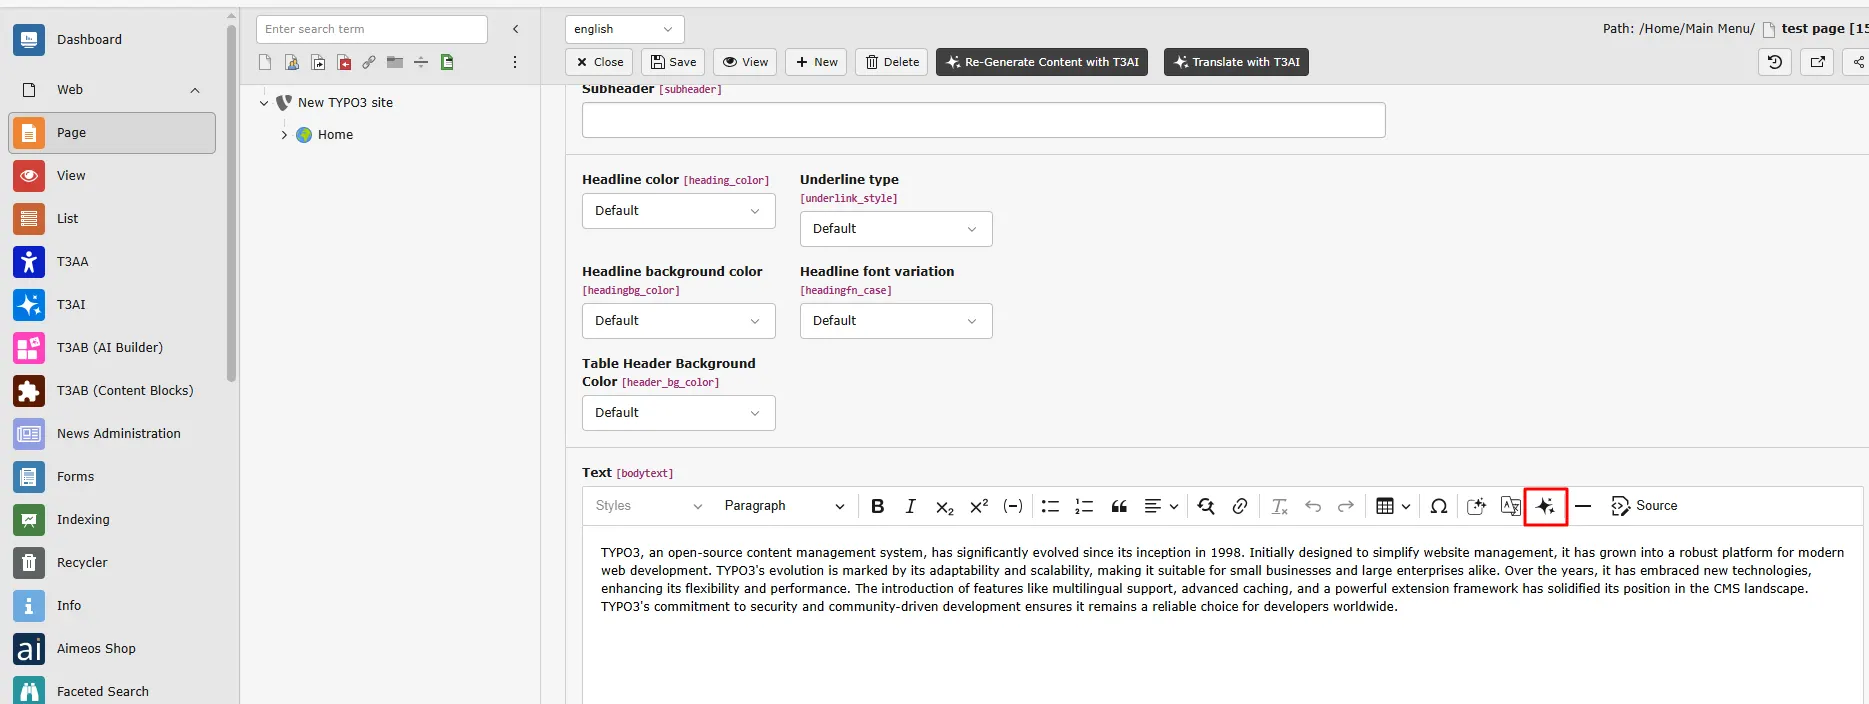The width and height of the screenshot is (1869, 704).
Task: Click the menu separator icon in tree toolbar
Action: tap(421, 62)
